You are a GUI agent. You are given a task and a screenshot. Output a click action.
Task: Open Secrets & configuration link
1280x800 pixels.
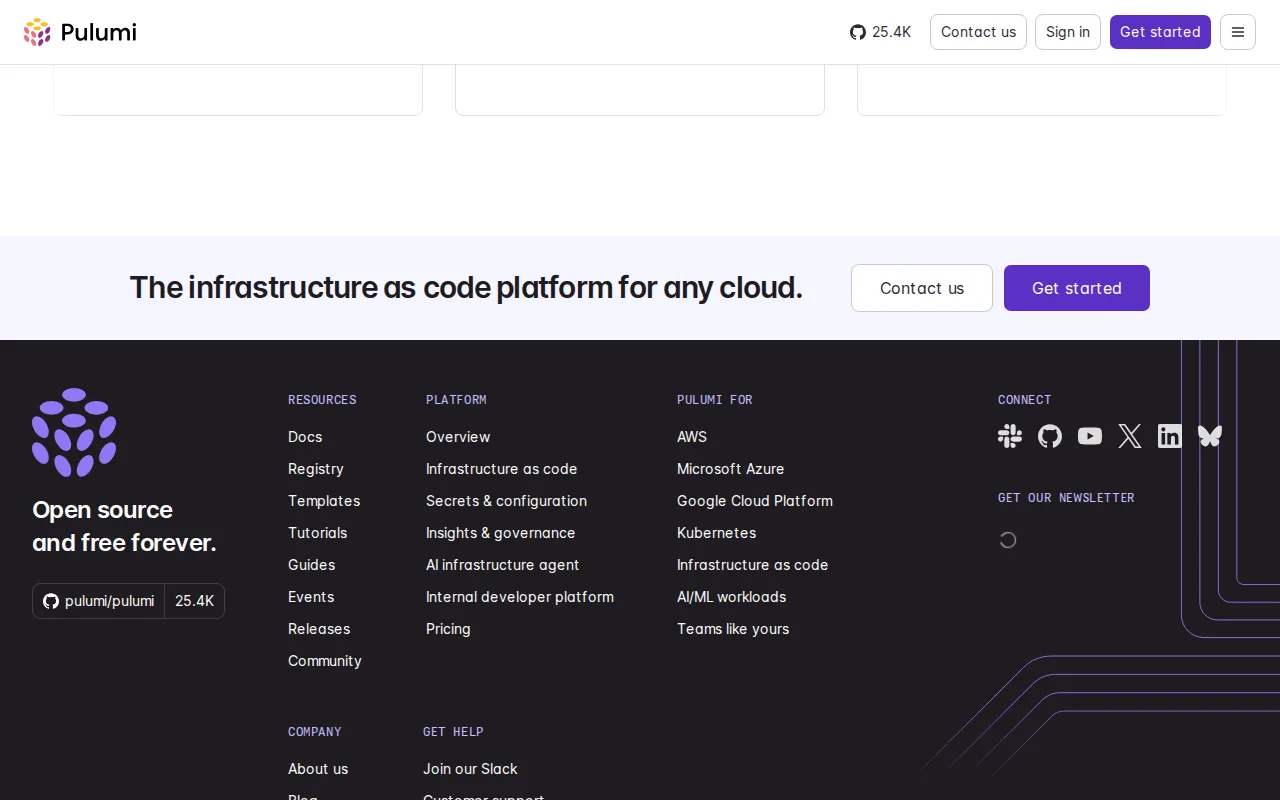[506, 501]
